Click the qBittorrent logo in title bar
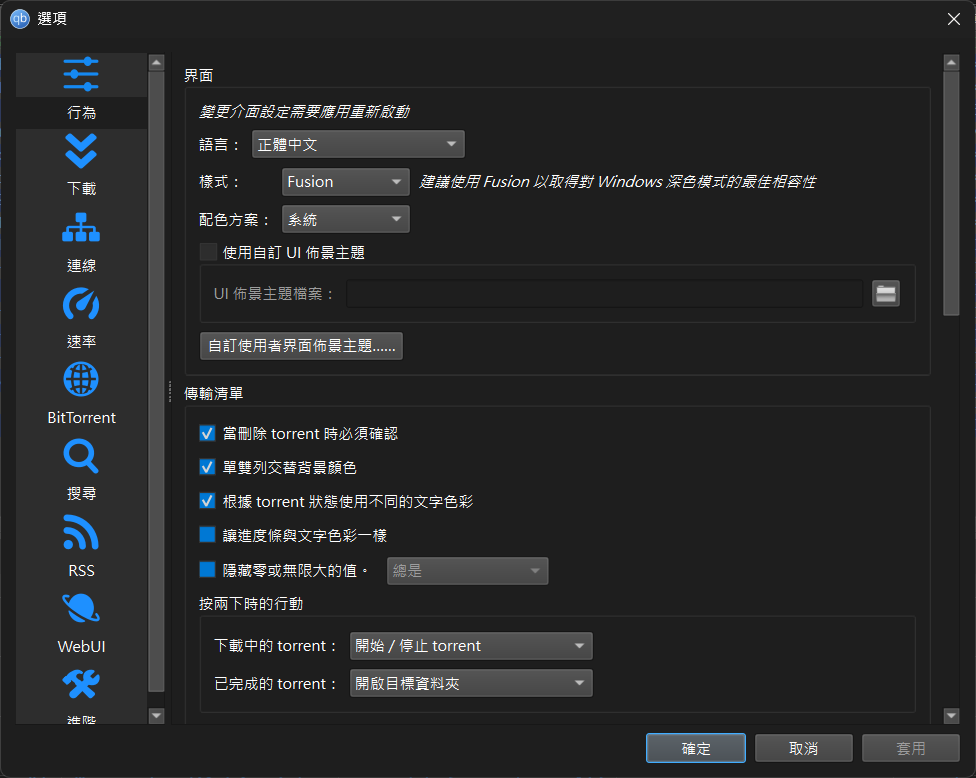The height and width of the screenshot is (778, 976). 19,19
